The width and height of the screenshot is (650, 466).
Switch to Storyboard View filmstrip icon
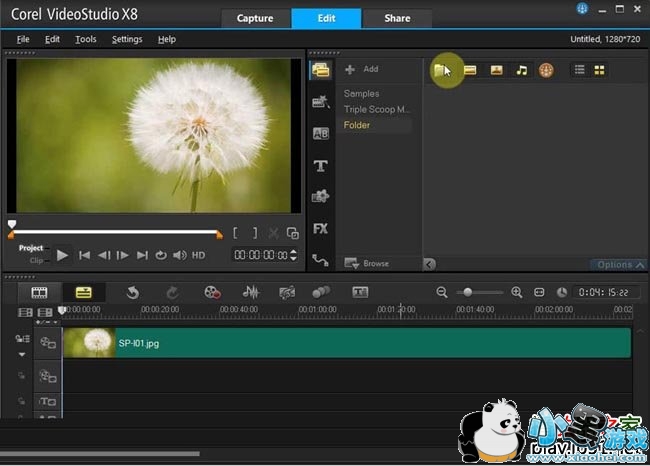pyautogui.click(x=39, y=292)
